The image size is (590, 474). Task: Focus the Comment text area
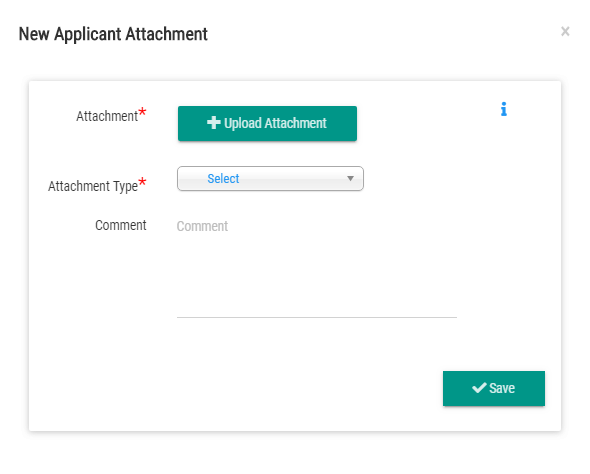point(317,266)
